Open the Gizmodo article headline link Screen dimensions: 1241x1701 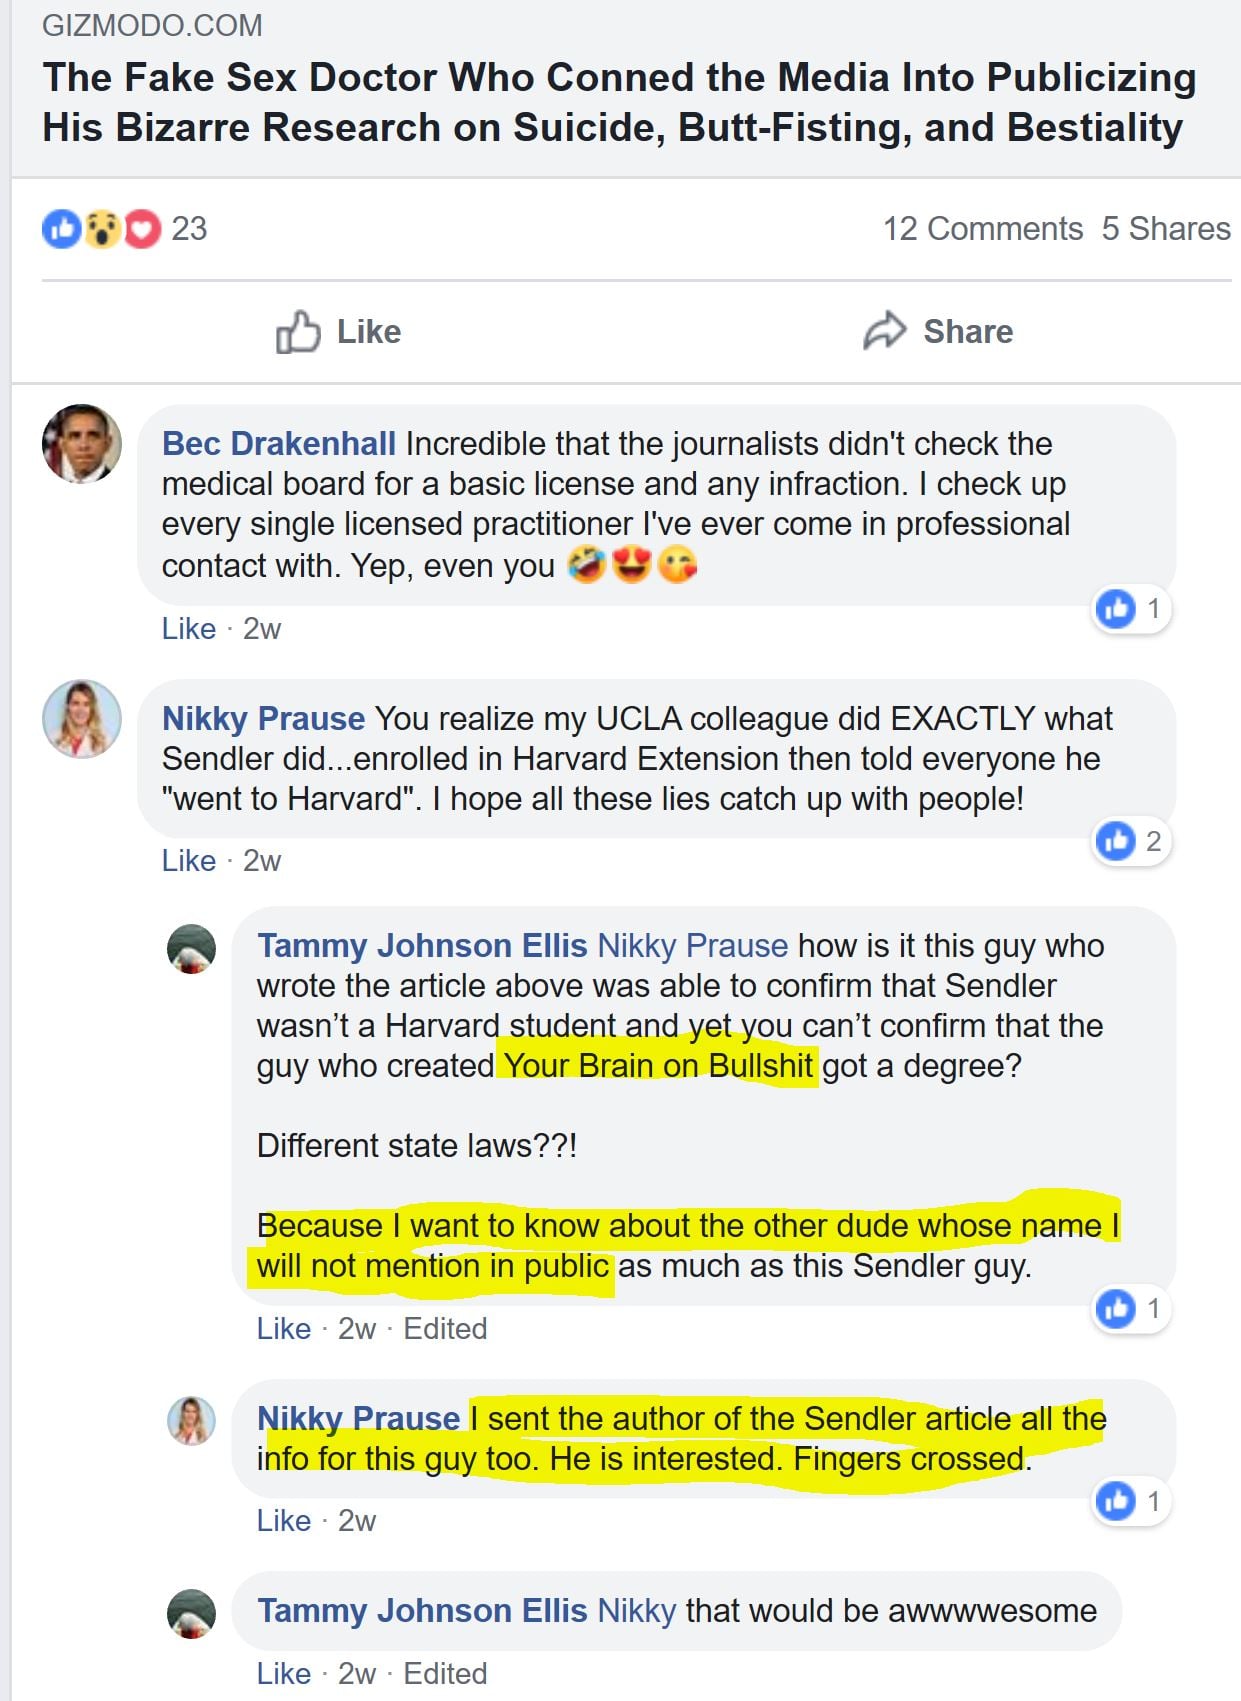point(618,103)
